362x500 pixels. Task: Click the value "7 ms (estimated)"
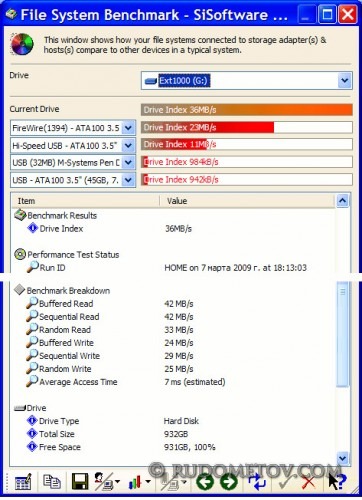pyautogui.click(x=195, y=382)
